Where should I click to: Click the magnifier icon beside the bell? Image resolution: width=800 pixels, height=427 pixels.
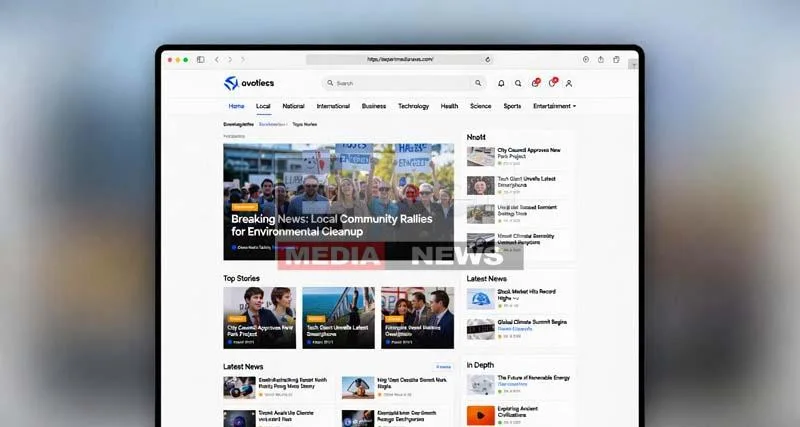click(x=518, y=83)
